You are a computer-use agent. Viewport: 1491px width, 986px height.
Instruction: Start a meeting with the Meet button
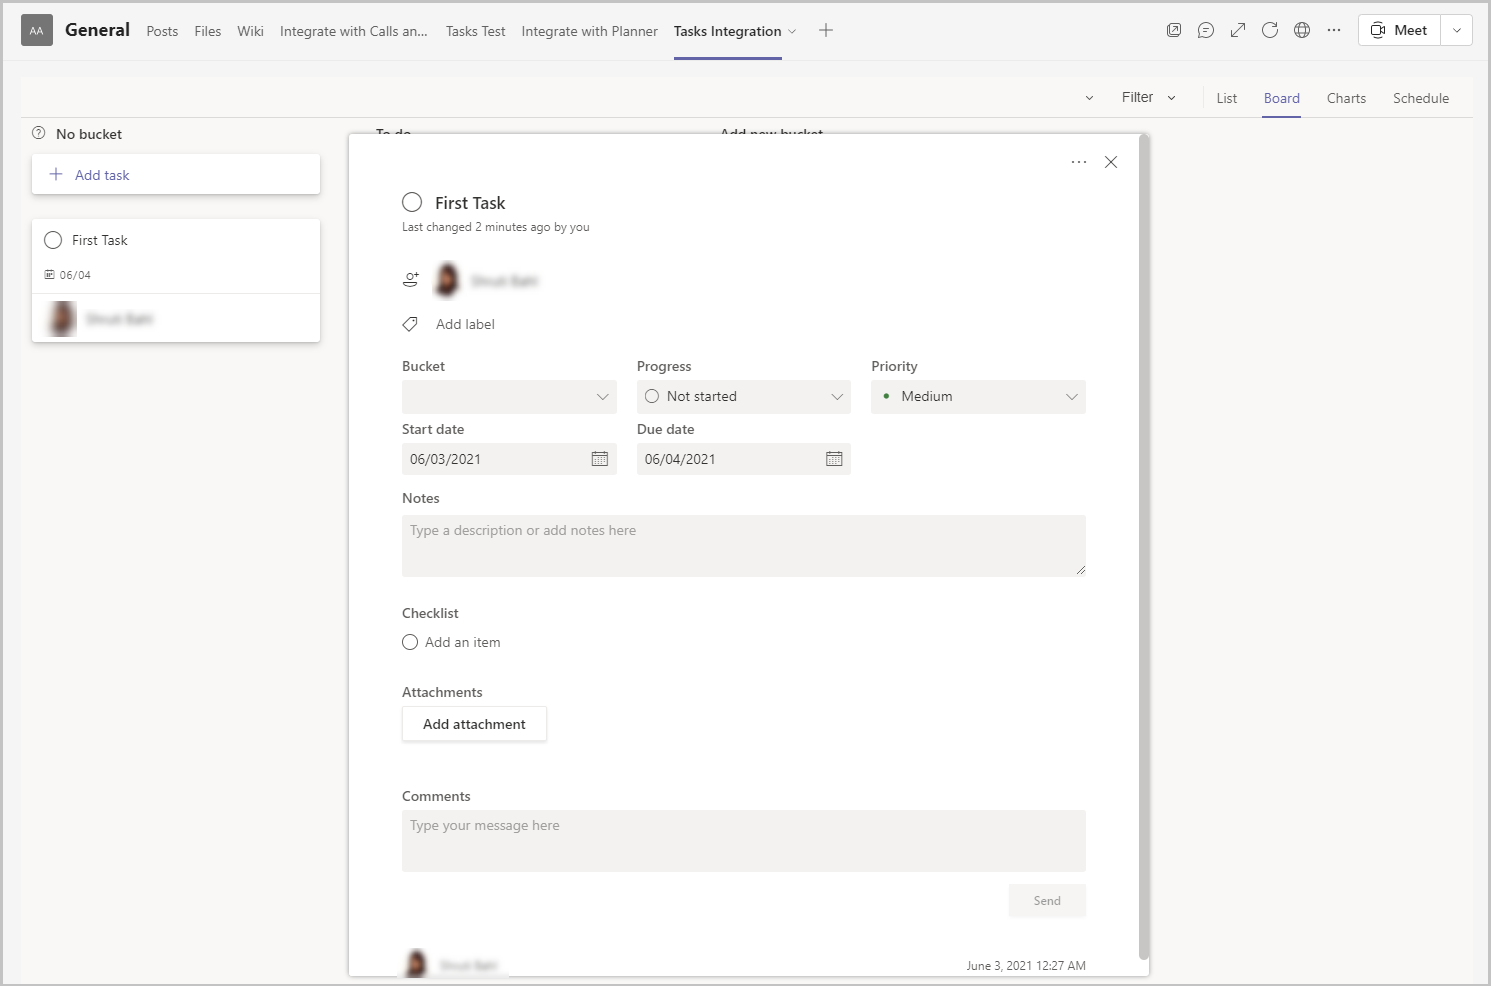click(1399, 30)
